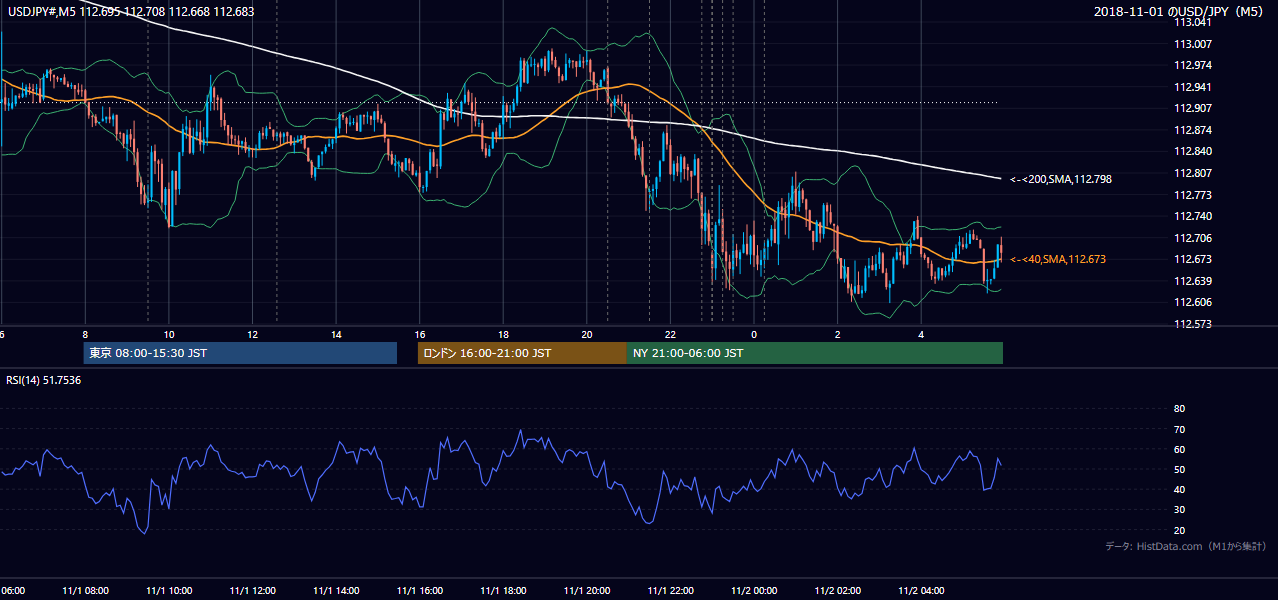Viewport: 1278px width, 600px height.
Task: Click the 200,SMA,112.798 moving average label
Action: pos(1061,179)
